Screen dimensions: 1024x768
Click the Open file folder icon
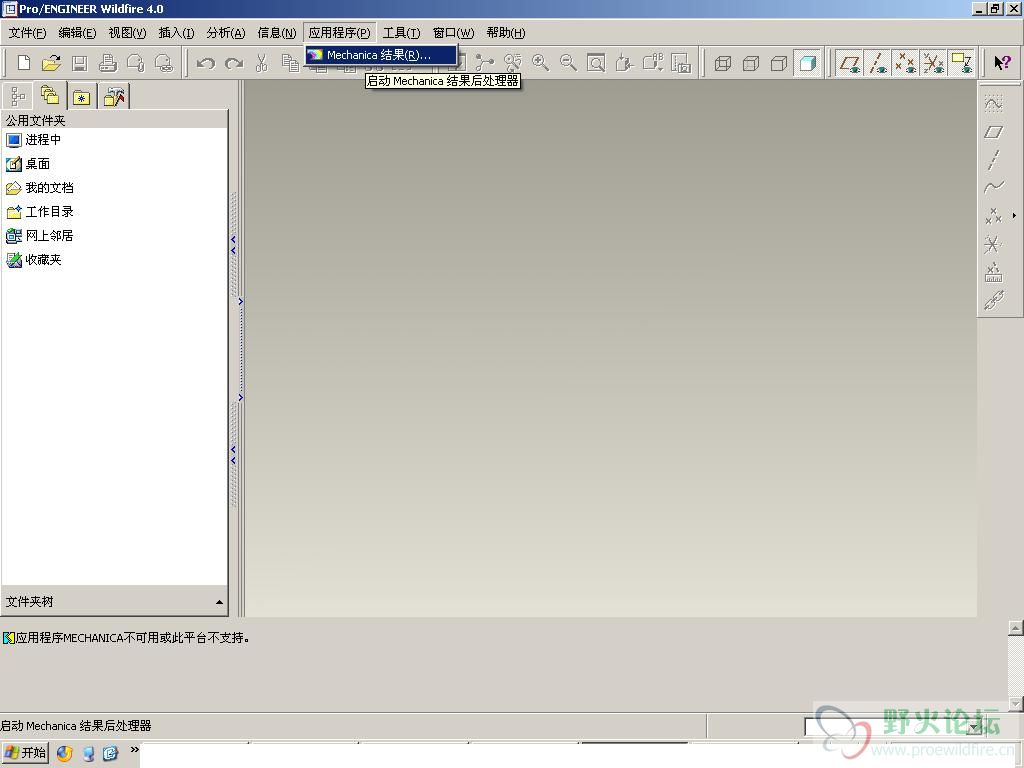51,63
